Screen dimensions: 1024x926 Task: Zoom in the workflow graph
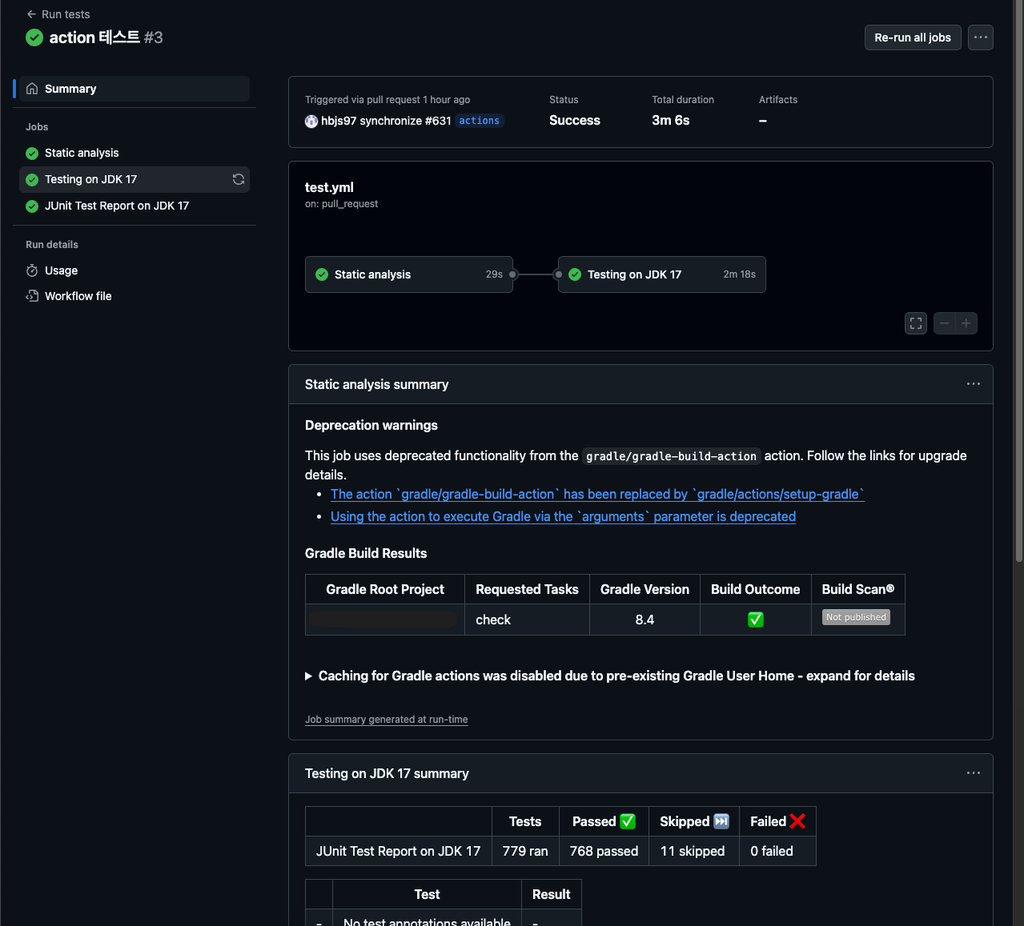click(x=966, y=323)
